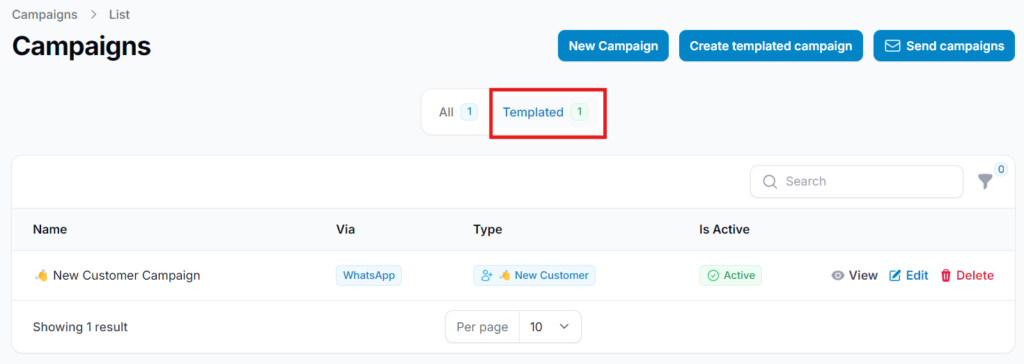The image size is (1024, 364).
Task: Click the WhatsApp badge in Via column
Action: pos(369,276)
